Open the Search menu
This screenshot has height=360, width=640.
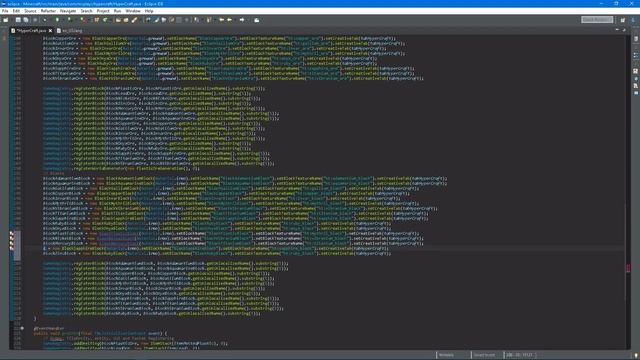86,11
